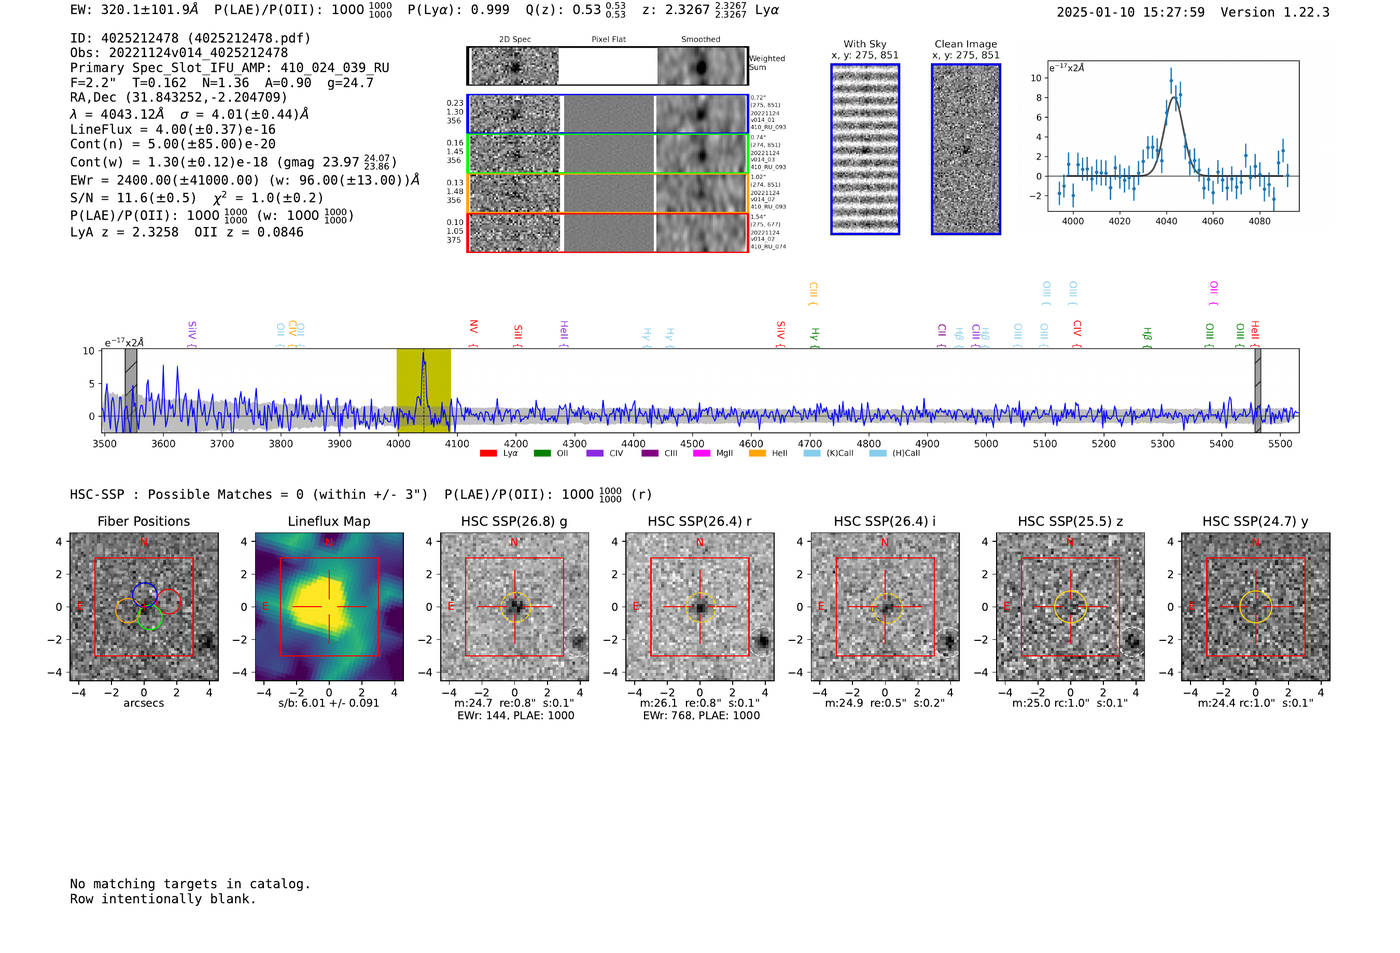The height and width of the screenshot is (953, 1400).
Task: Click the Q(z): 0.53 header value
Action: point(576,10)
